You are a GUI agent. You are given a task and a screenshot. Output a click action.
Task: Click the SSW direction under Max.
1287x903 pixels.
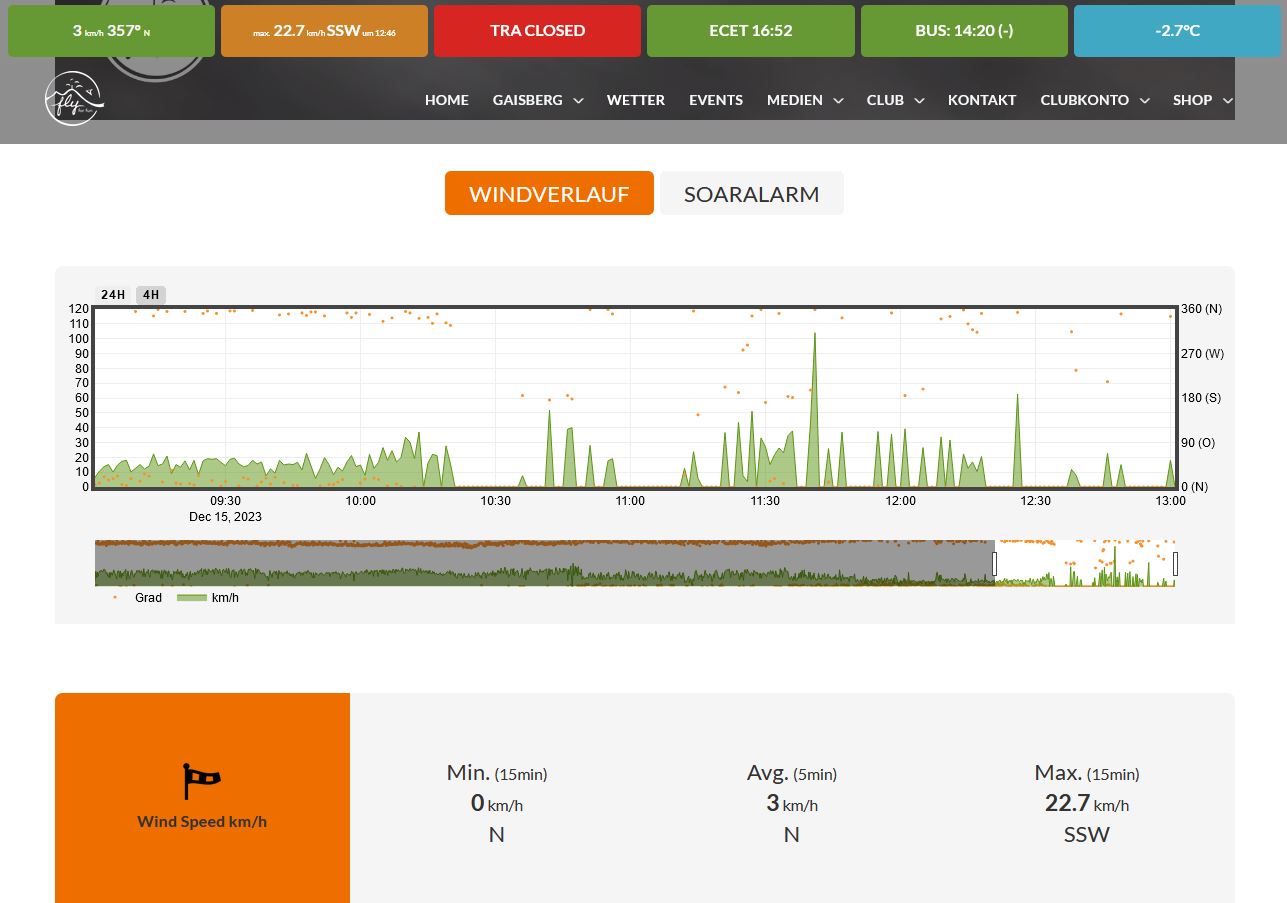click(1086, 835)
